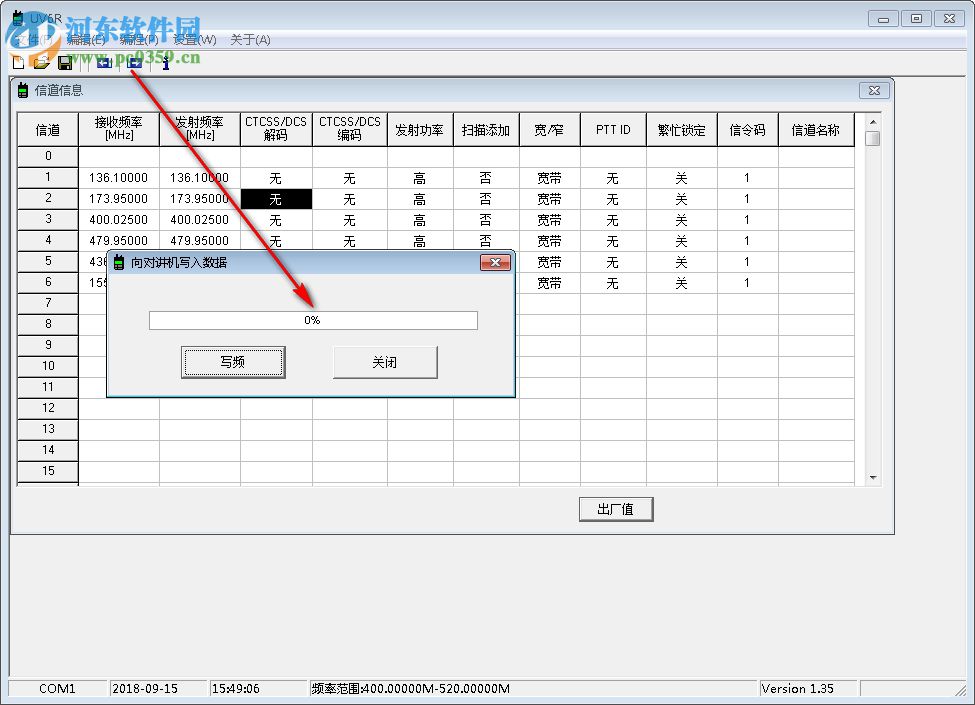
Task: Click date 2018-09-15 in status bar
Action: (145, 688)
